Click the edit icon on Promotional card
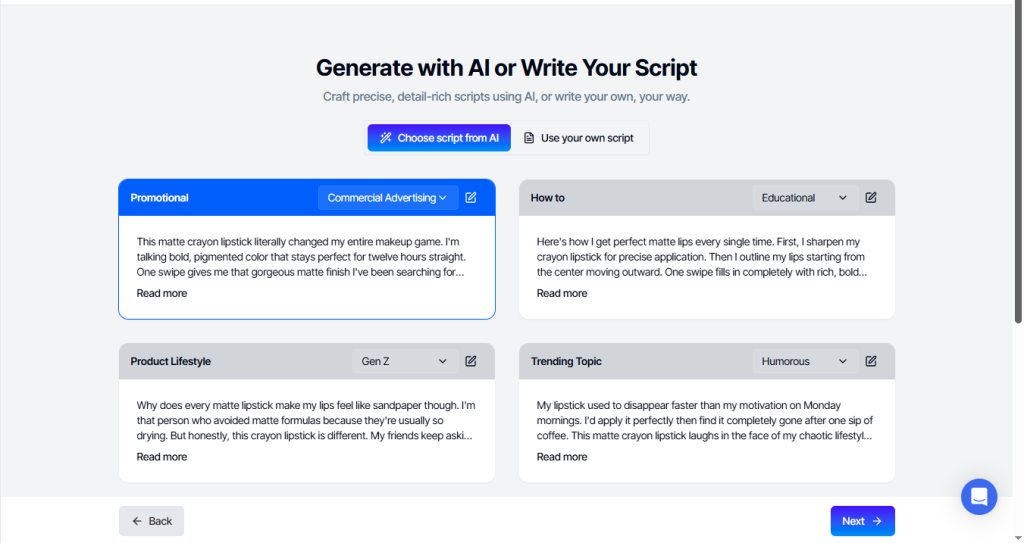Image resolution: width=1024 pixels, height=543 pixels. click(x=471, y=198)
